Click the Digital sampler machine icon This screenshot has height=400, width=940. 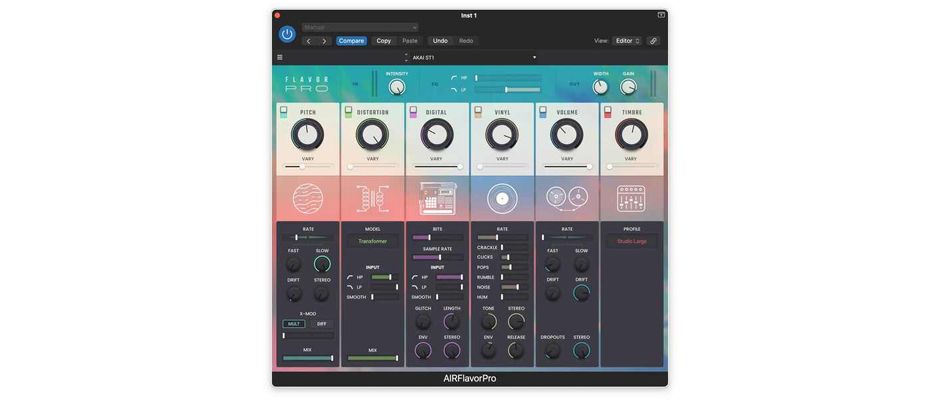437,198
